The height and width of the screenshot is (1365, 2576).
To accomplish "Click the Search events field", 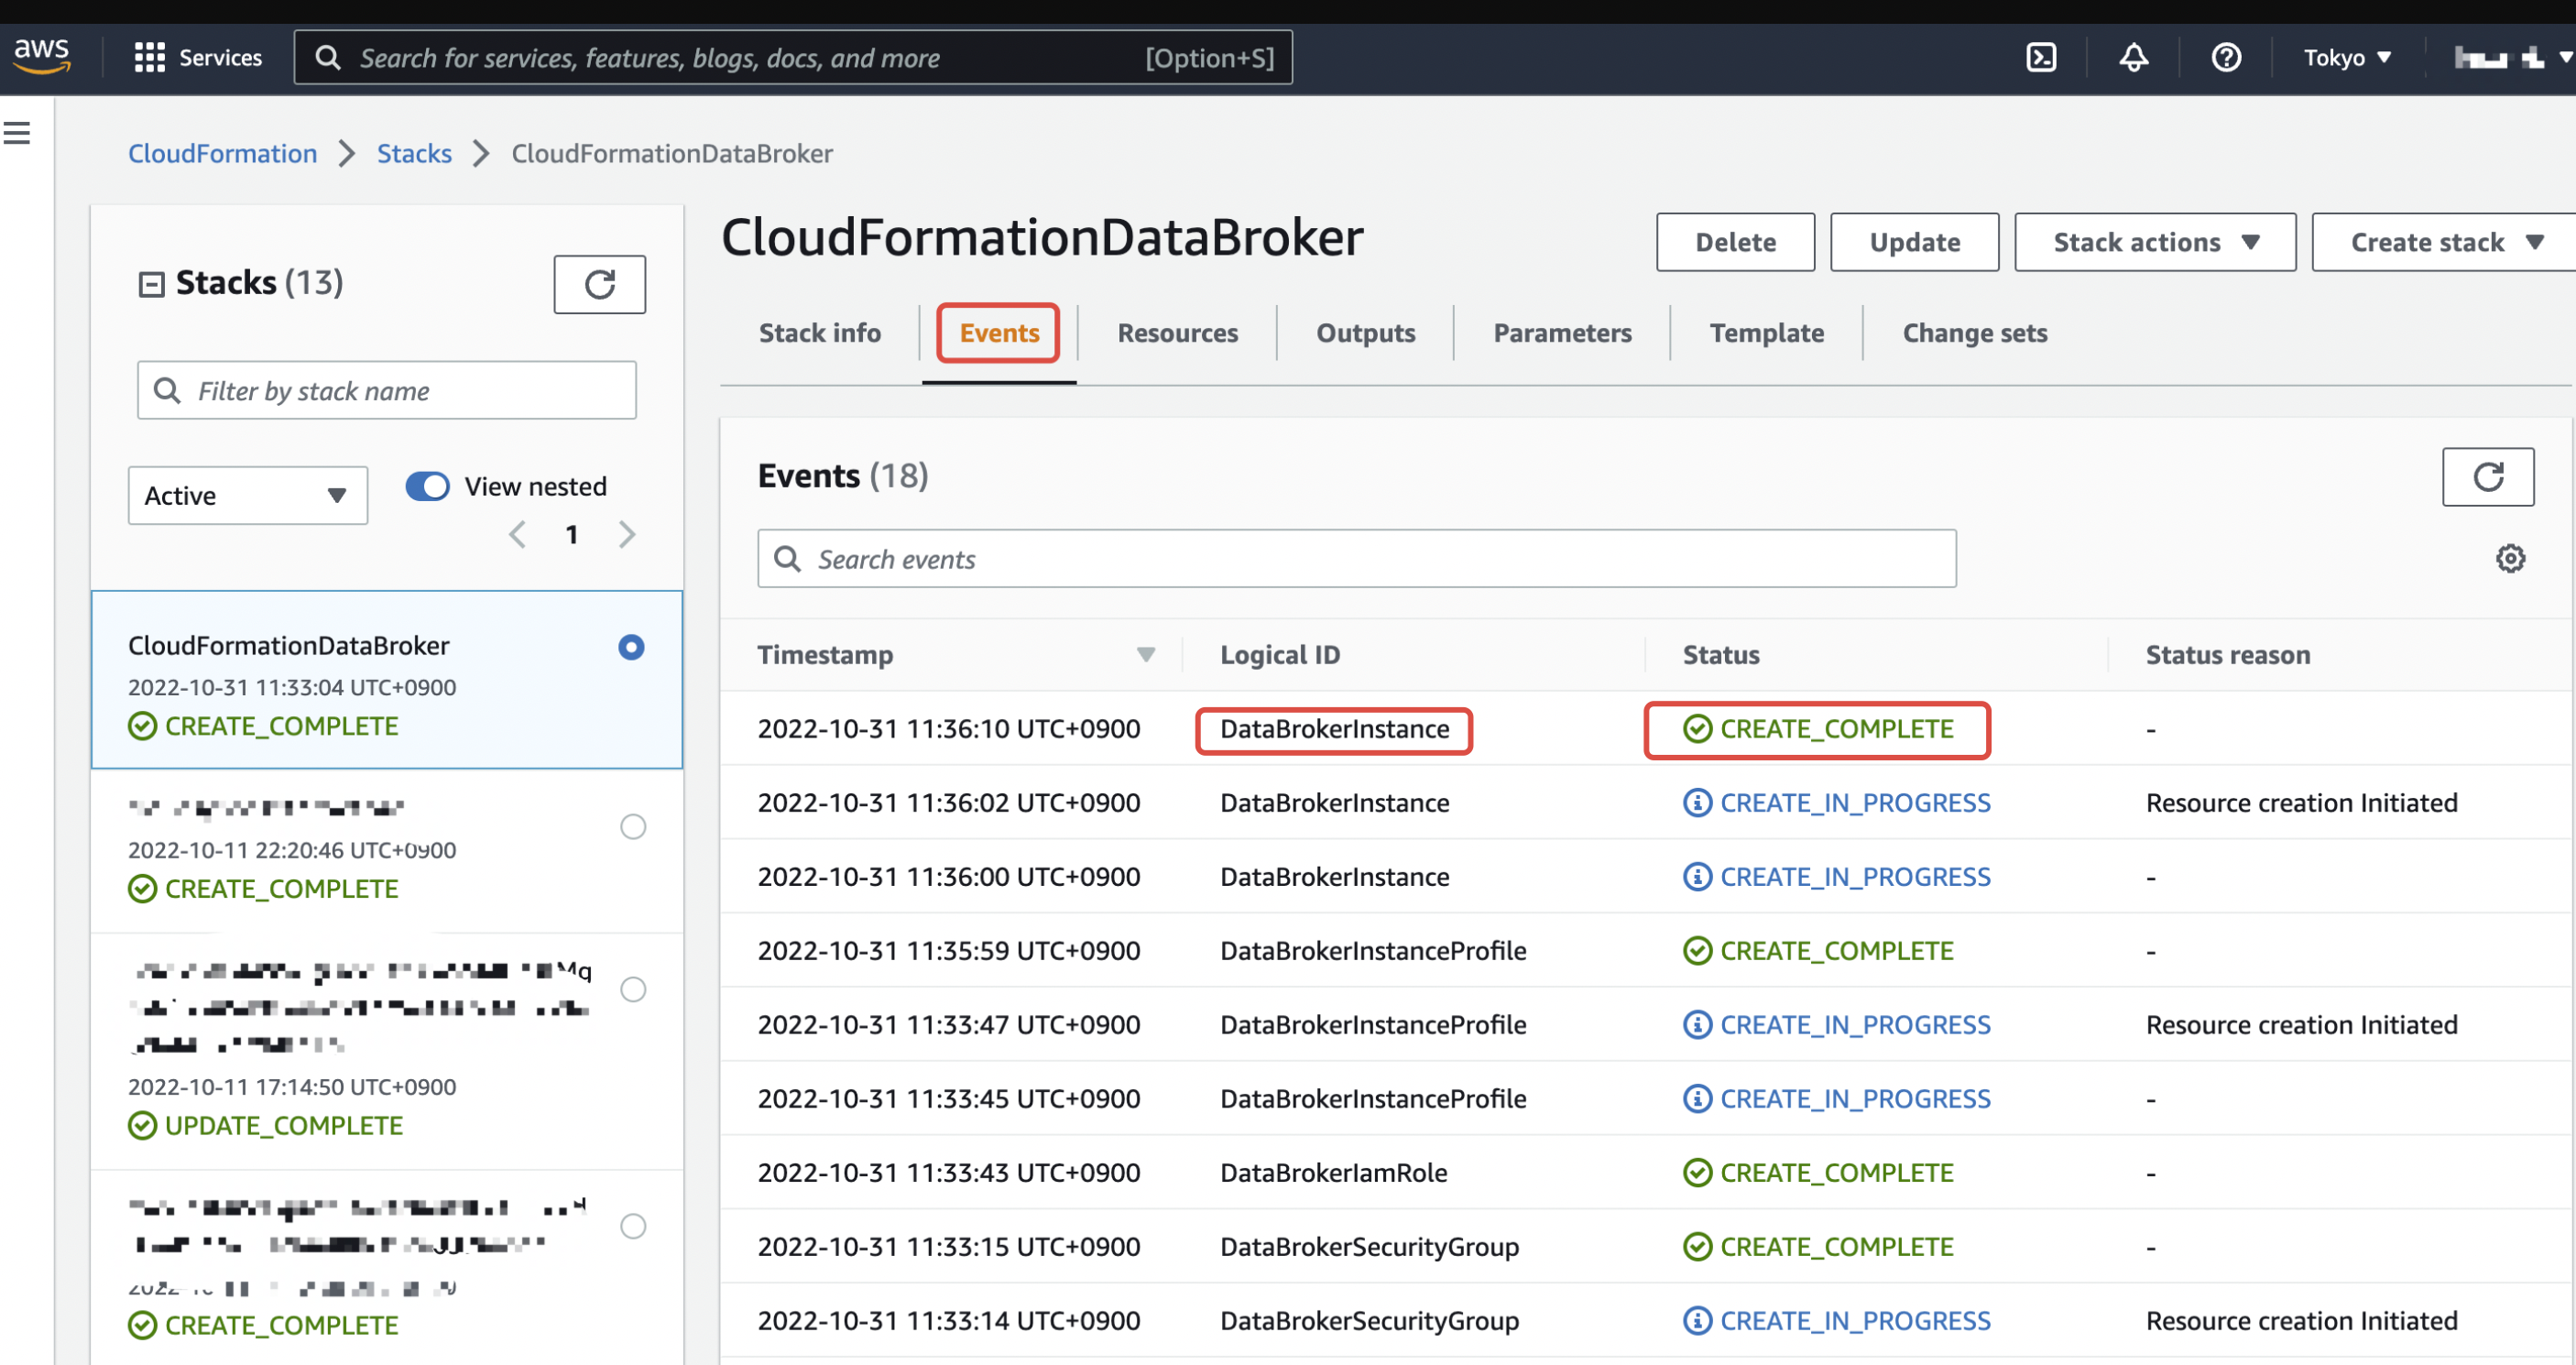I will 1356,559.
